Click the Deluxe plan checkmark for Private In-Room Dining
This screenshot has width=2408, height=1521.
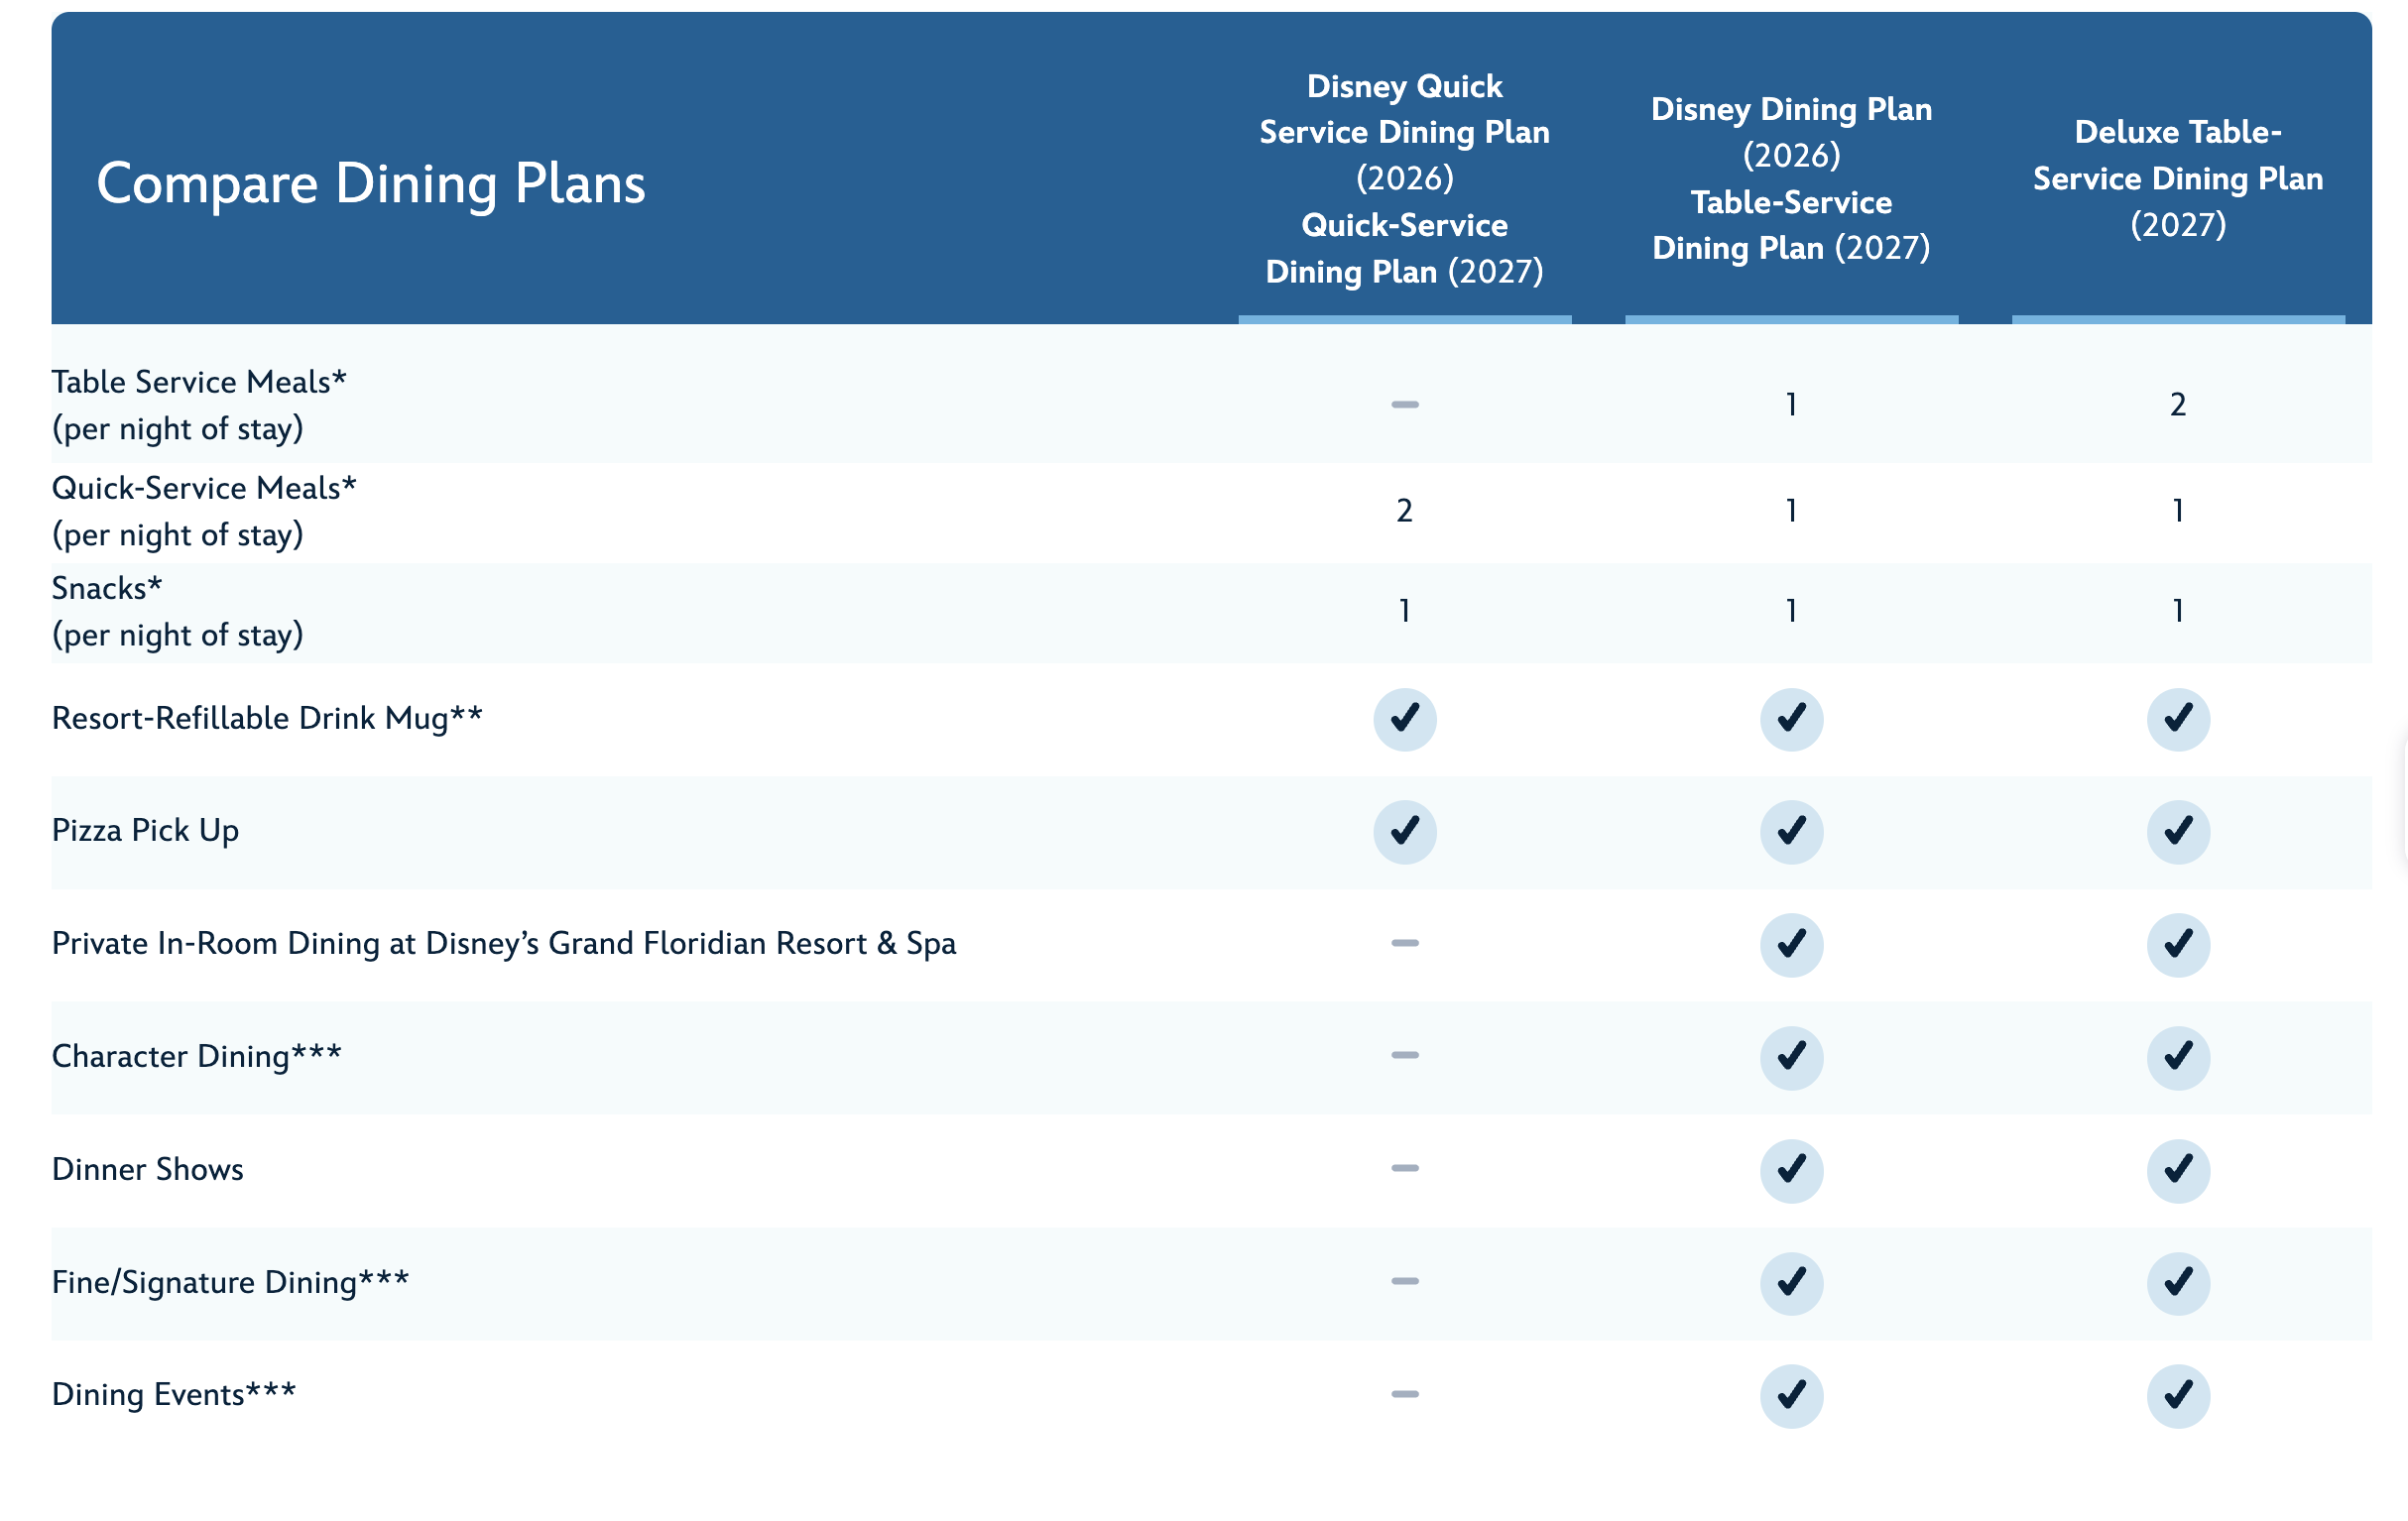point(2177,944)
